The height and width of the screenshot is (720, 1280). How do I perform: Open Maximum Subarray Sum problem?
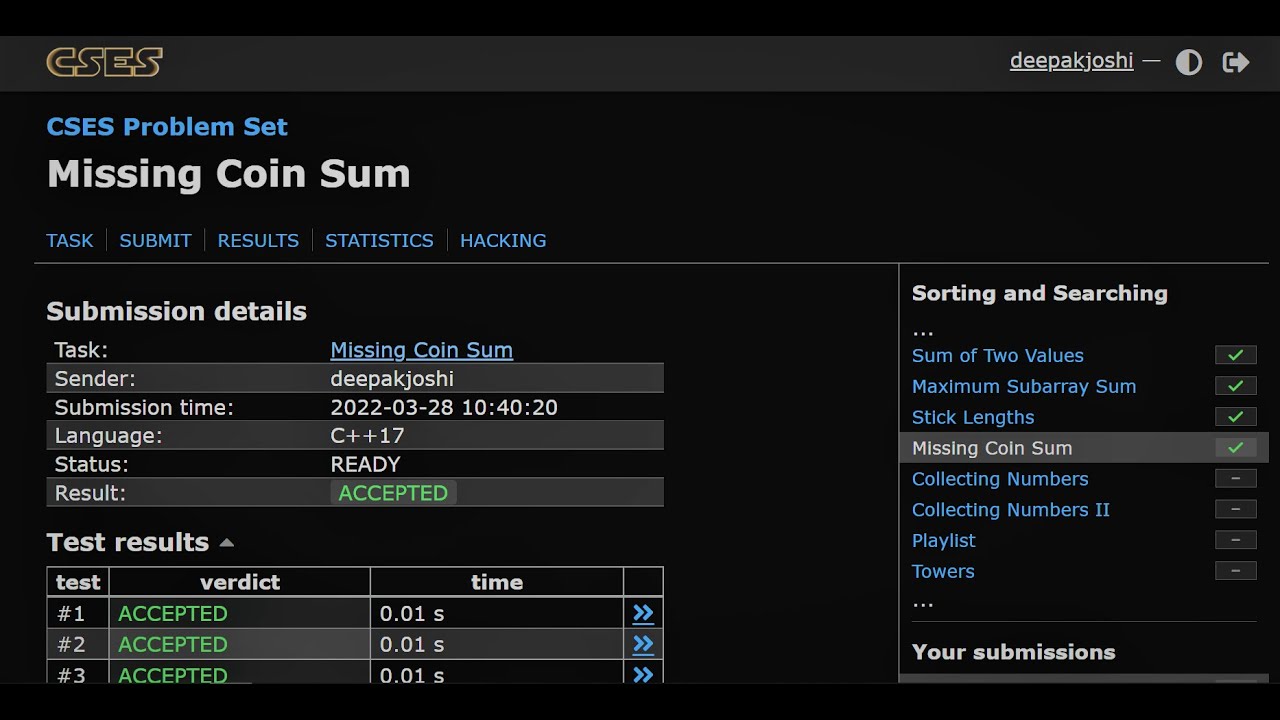tap(1024, 386)
